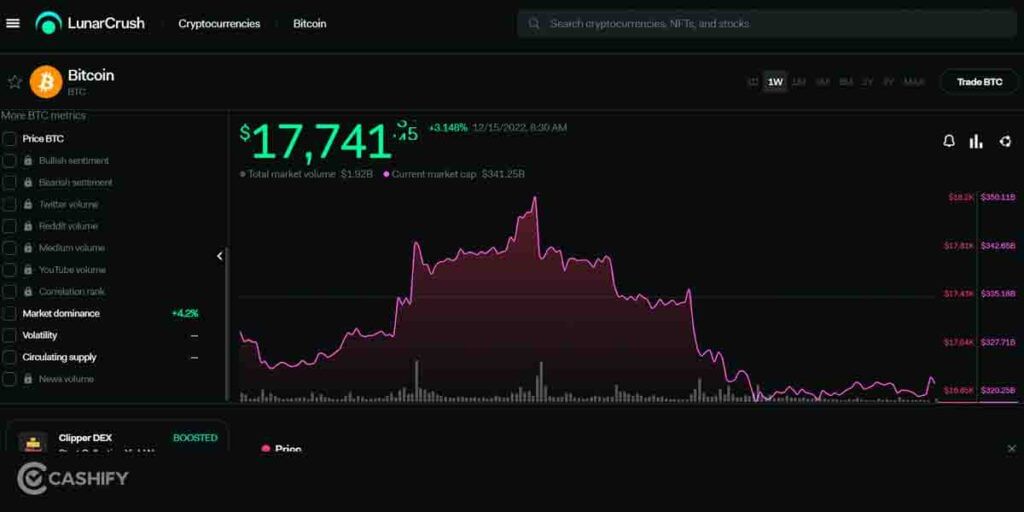Click the orange Bitcoin coin icon

coord(46,82)
